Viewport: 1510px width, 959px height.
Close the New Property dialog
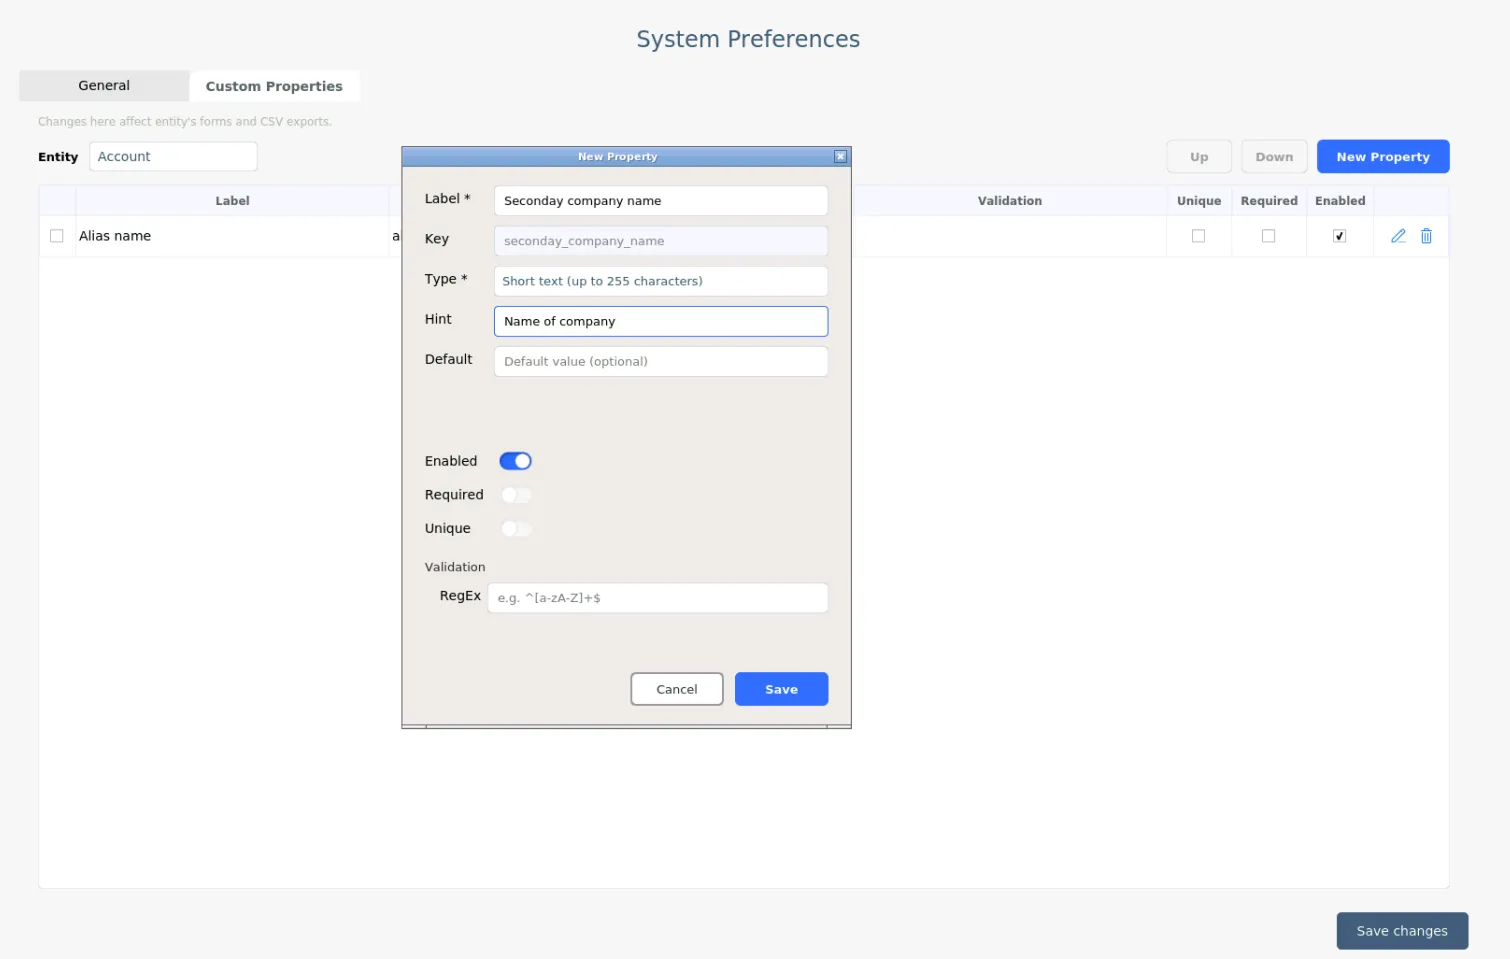[x=840, y=156]
